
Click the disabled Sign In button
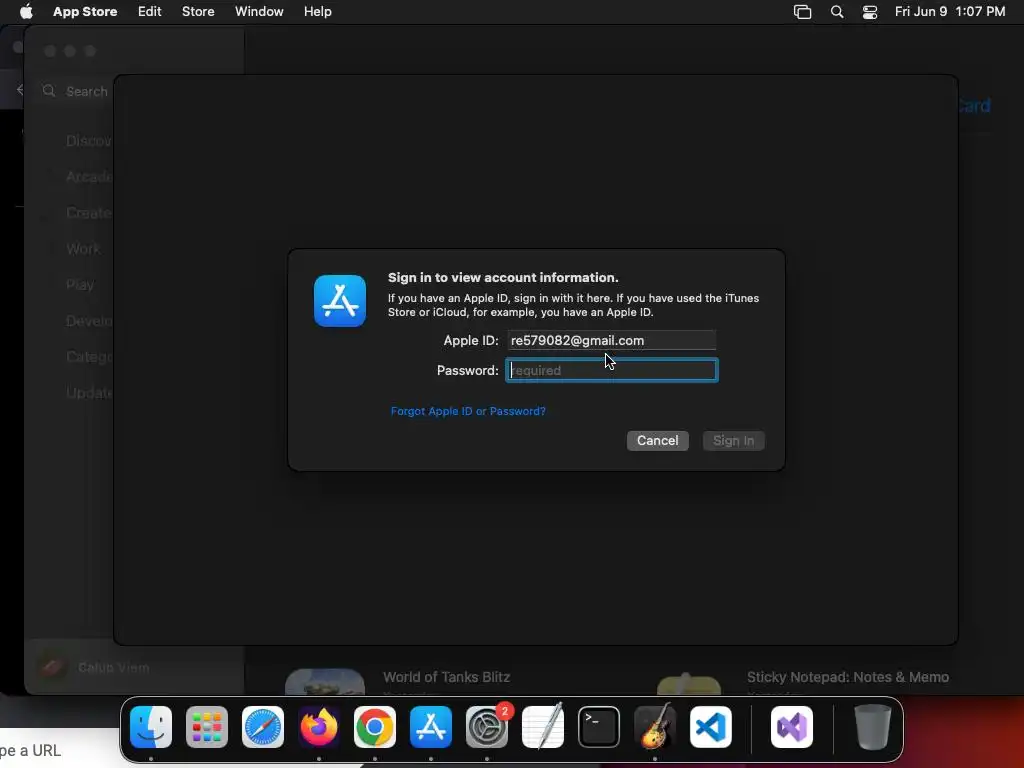click(733, 441)
